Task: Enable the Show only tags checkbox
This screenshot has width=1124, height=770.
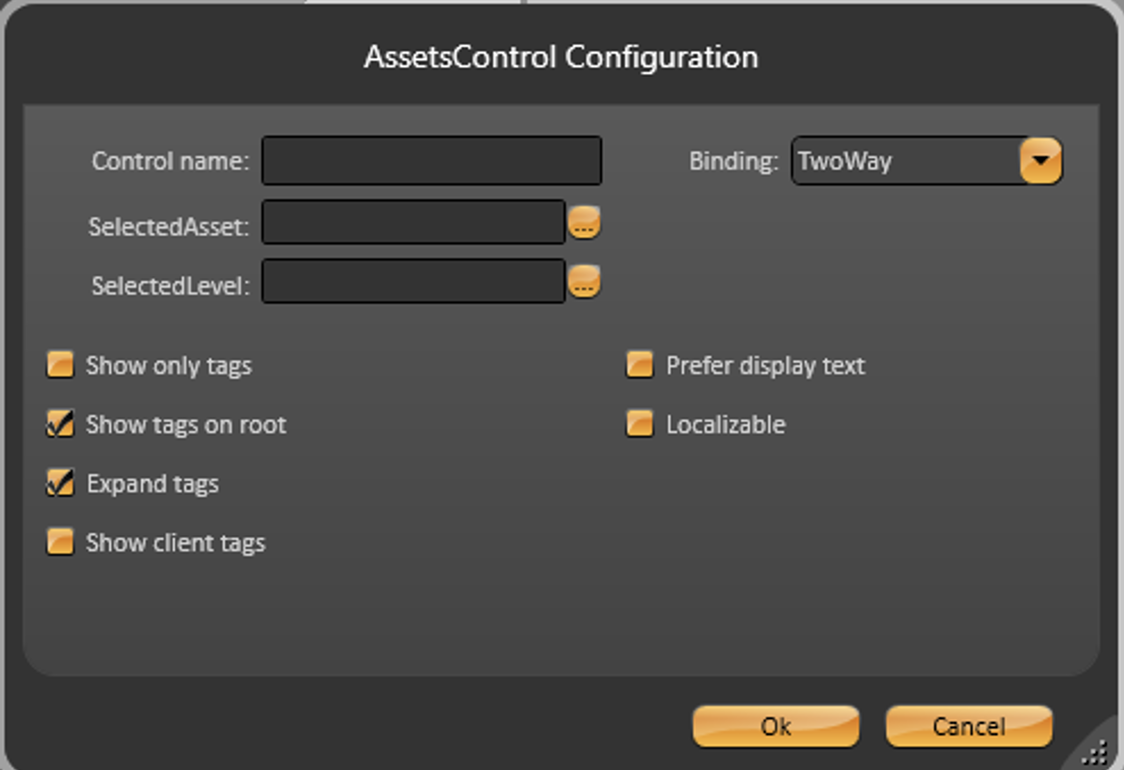Action: pyautogui.click(x=60, y=365)
